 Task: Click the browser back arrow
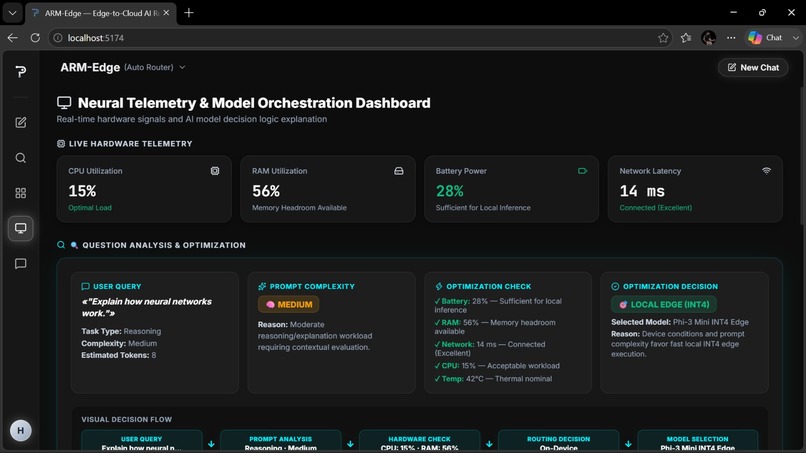[12, 38]
